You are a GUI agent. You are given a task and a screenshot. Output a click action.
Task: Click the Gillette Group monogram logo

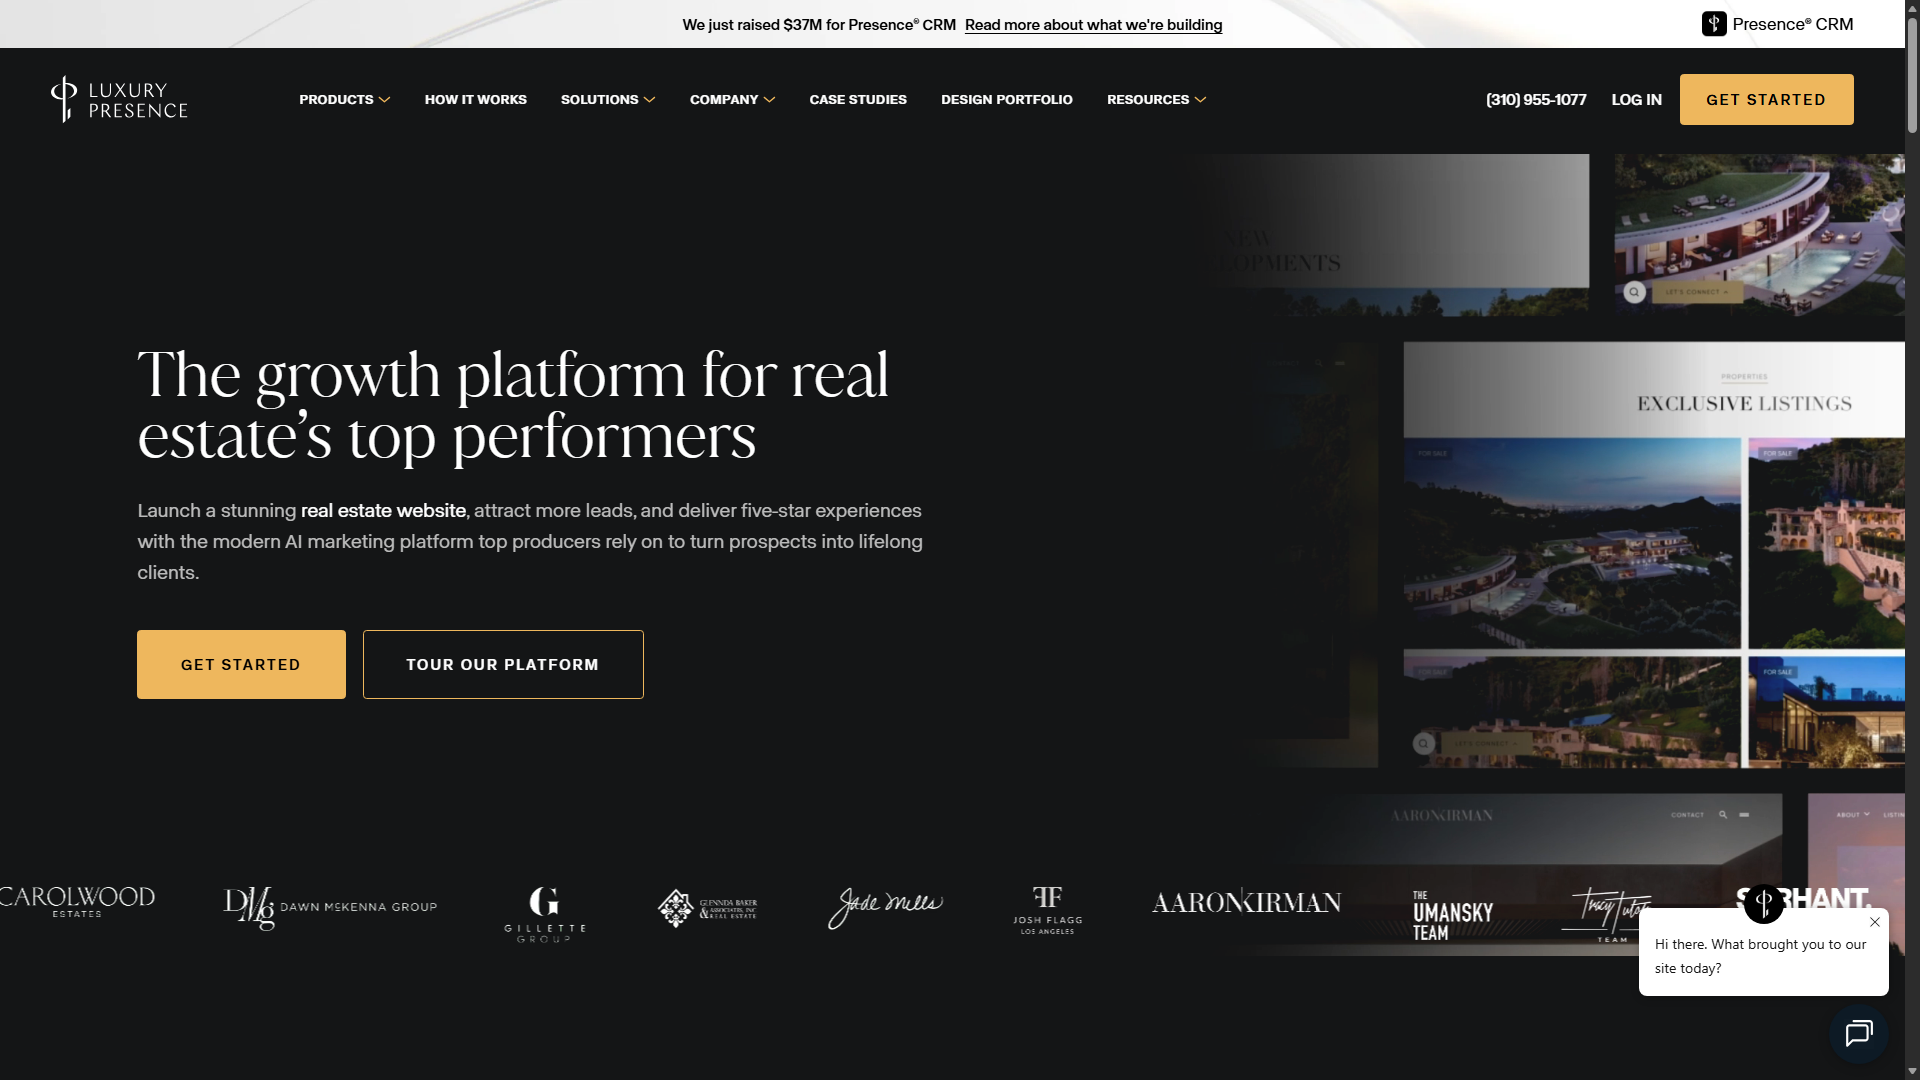click(543, 911)
